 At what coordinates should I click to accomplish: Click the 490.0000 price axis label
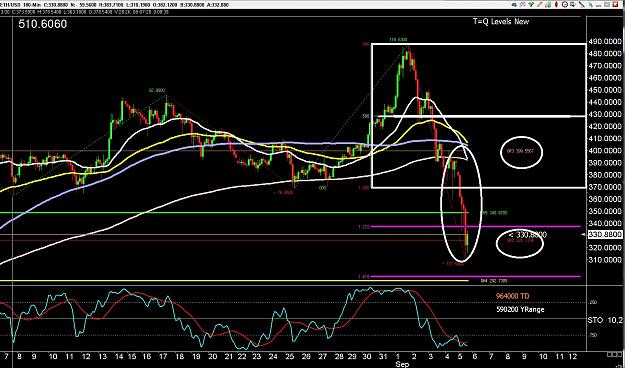pyautogui.click(x=605, y=41)
